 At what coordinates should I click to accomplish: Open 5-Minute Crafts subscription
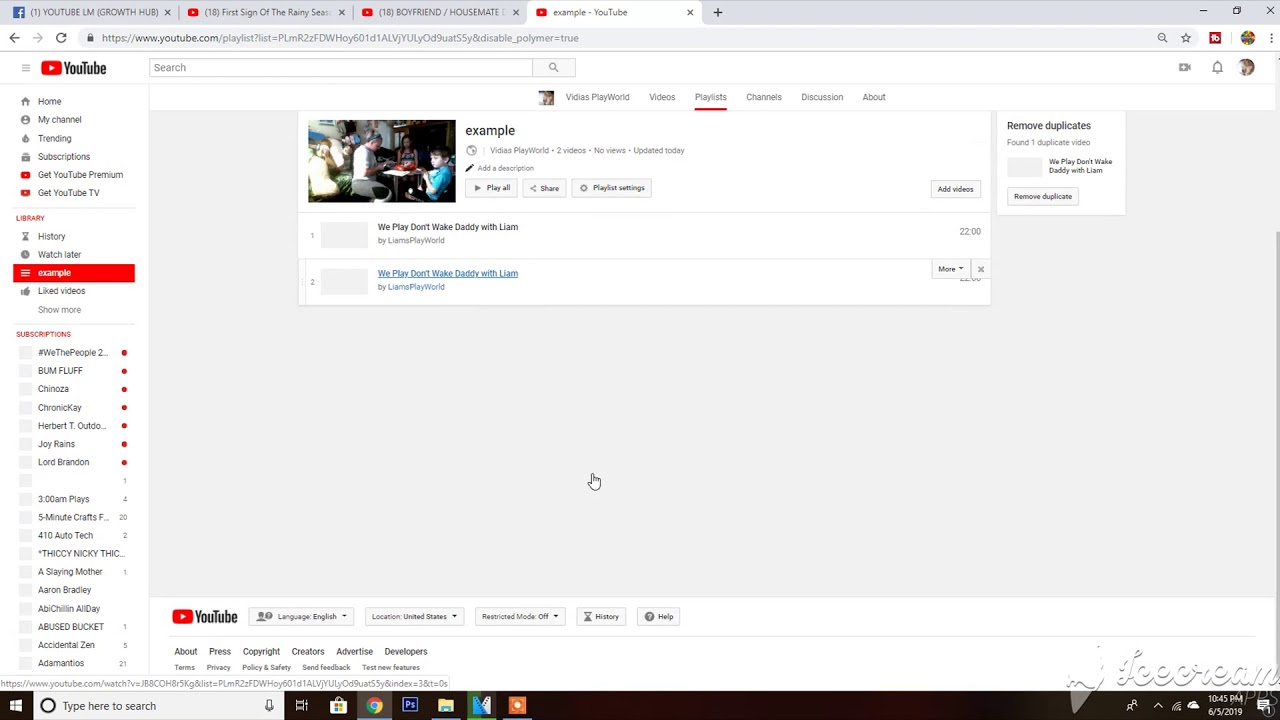(74, 517)
